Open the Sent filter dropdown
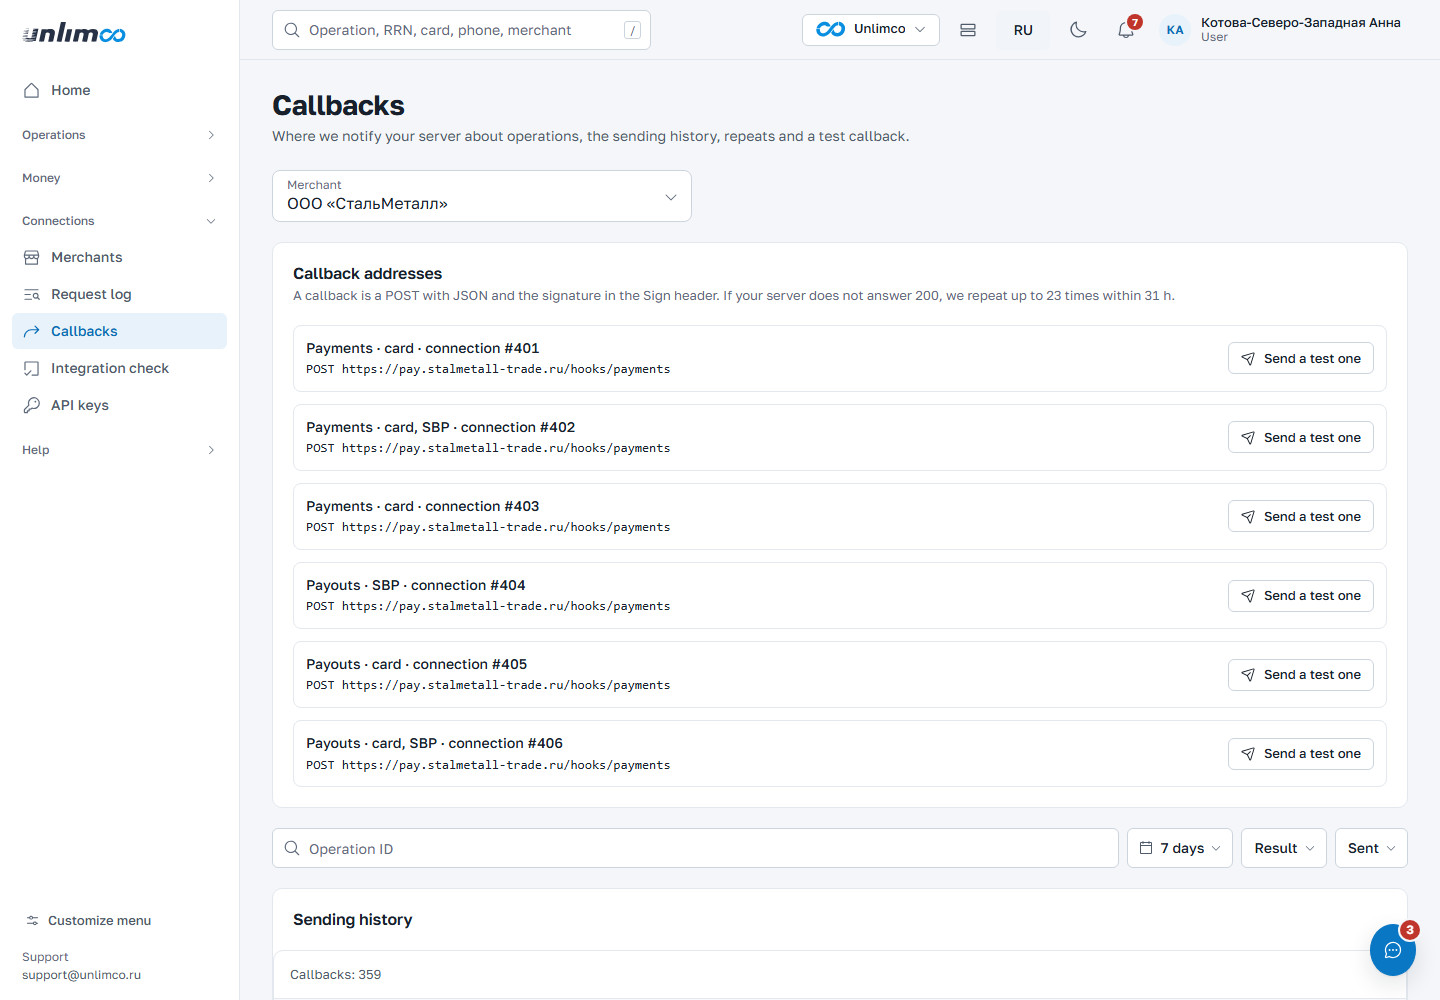The image size is (1440, 1000). click(x=1371, y=848)
